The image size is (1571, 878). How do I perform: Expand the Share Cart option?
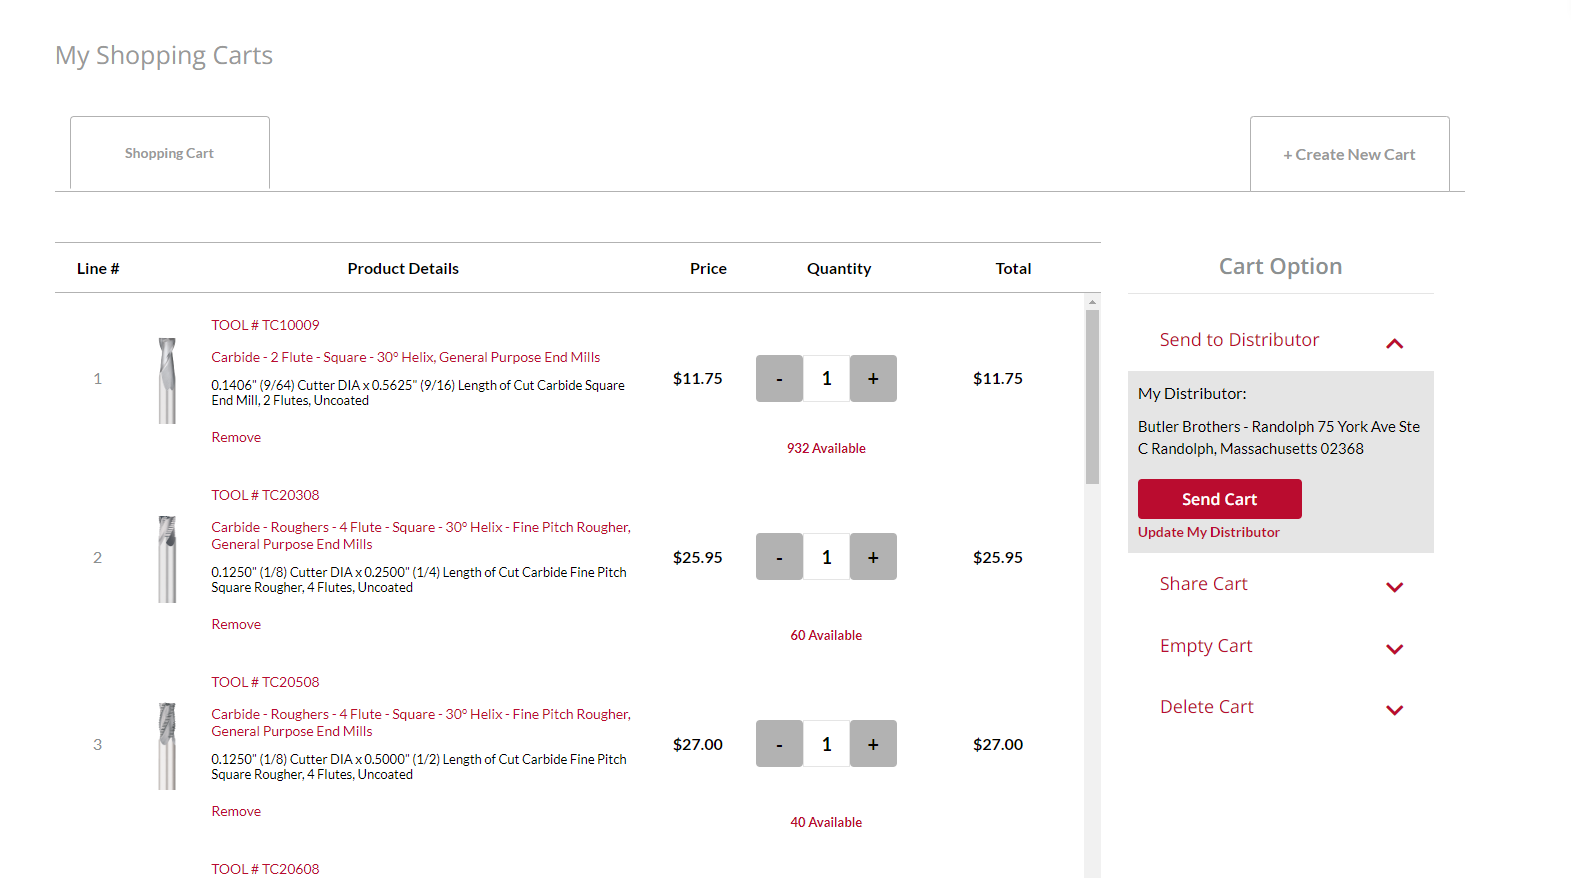[x=1394, y=586]
